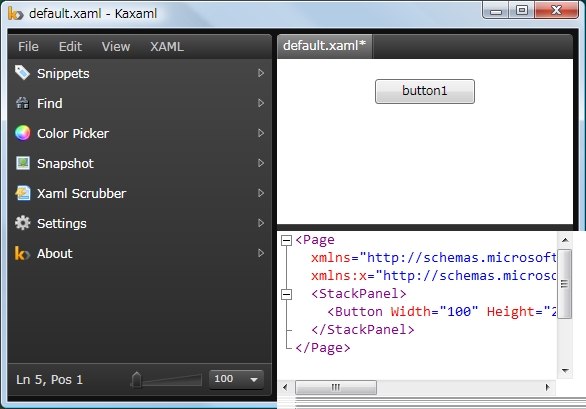
Task: Click the horizontal scrollbar thumb
Action: (x=336, y=387)
